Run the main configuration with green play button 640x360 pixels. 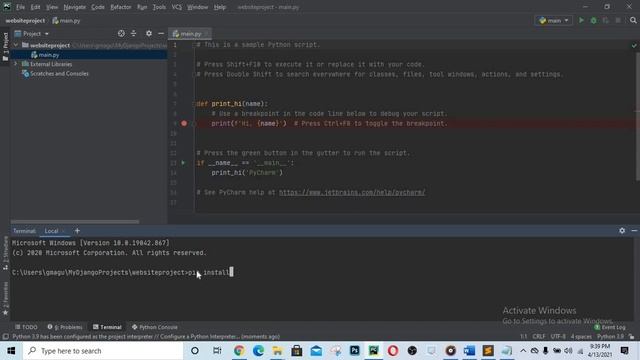pyautogui.click(x=581, y=20)
